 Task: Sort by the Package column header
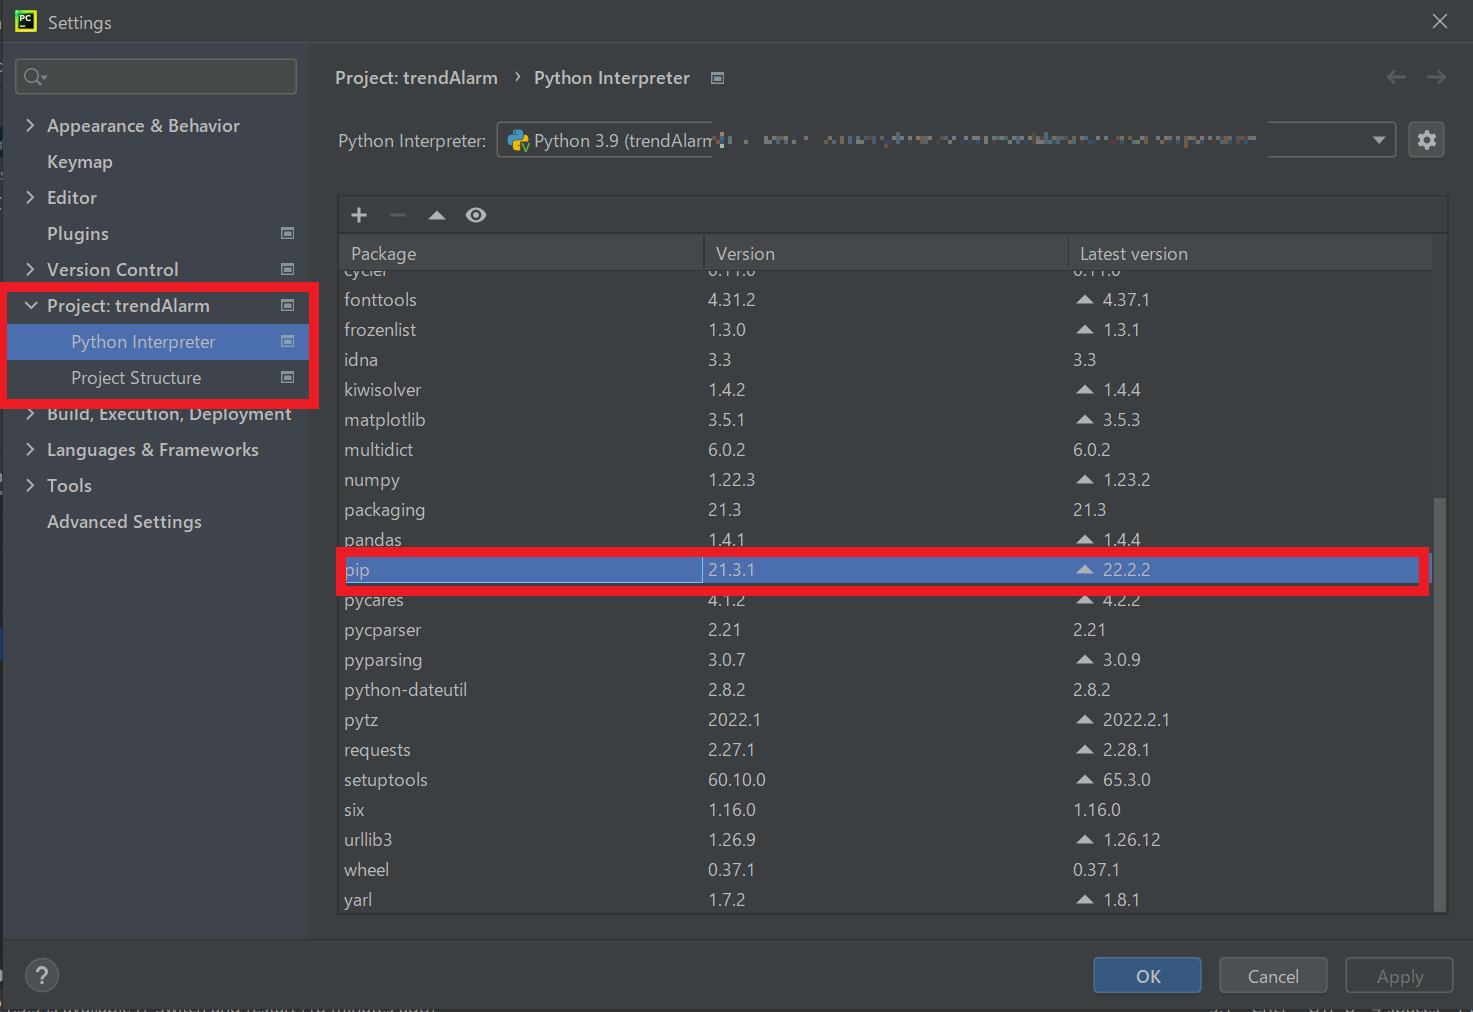521,253
